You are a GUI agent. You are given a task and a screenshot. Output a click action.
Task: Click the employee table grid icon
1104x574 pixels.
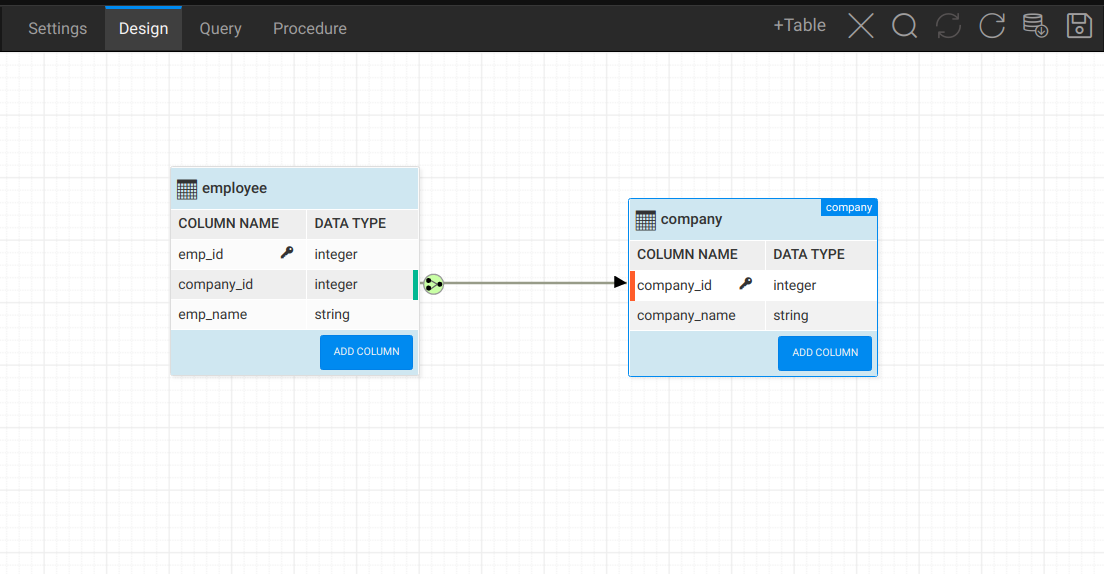pyautogui.click(x=187, y=189)
